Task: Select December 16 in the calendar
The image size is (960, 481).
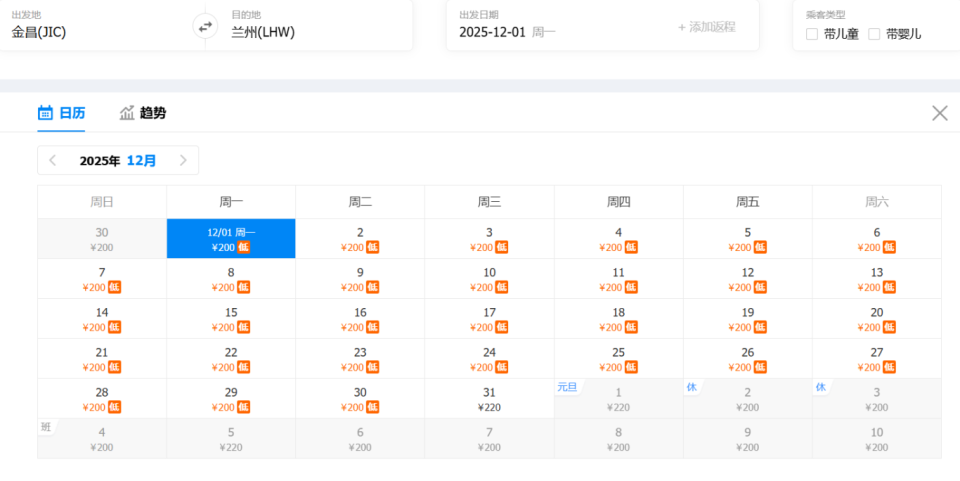Action: (360, 319)
